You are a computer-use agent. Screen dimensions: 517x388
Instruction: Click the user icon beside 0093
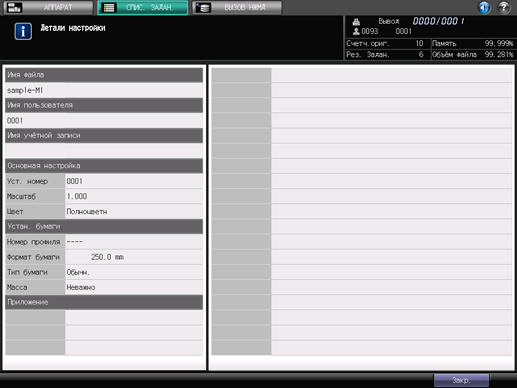click(x=356, y=31)
